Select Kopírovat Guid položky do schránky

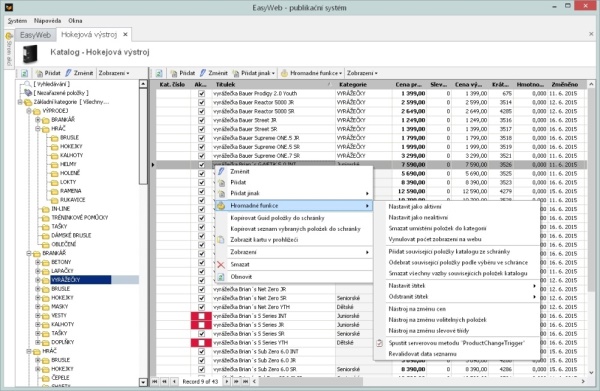[x=277, y=218]
